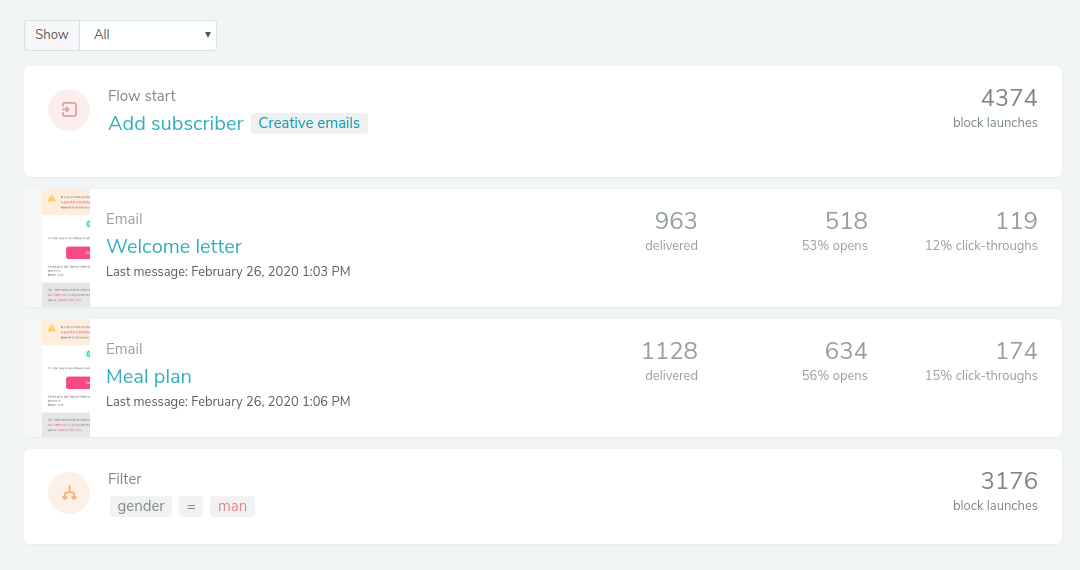Click the equals operator tag in Filter
The image size is (1080, 570).
[x=191, y=506]
